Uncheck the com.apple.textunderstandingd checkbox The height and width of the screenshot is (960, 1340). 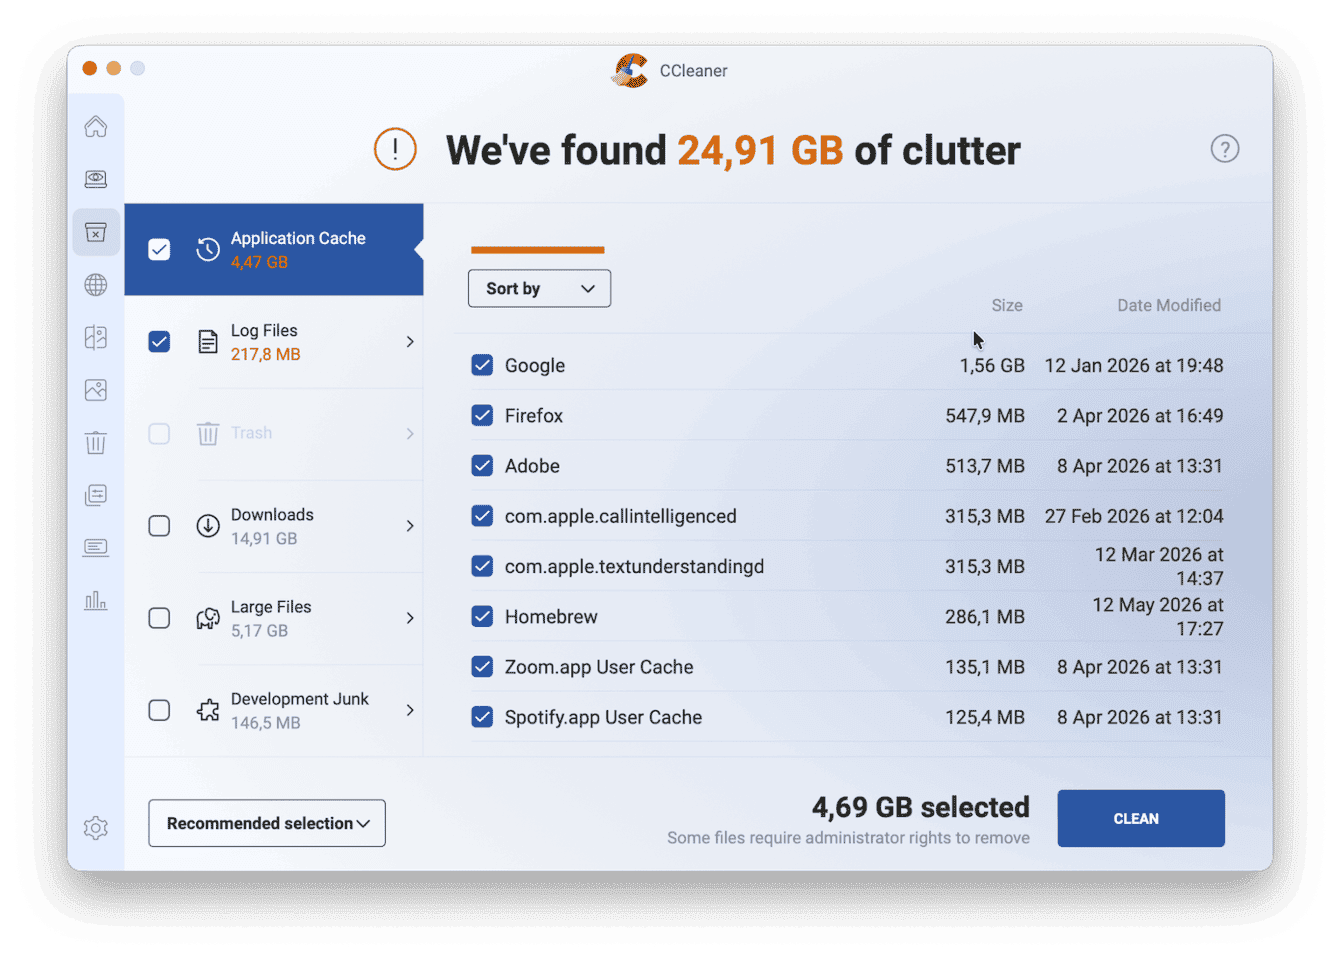click(482, 566)
